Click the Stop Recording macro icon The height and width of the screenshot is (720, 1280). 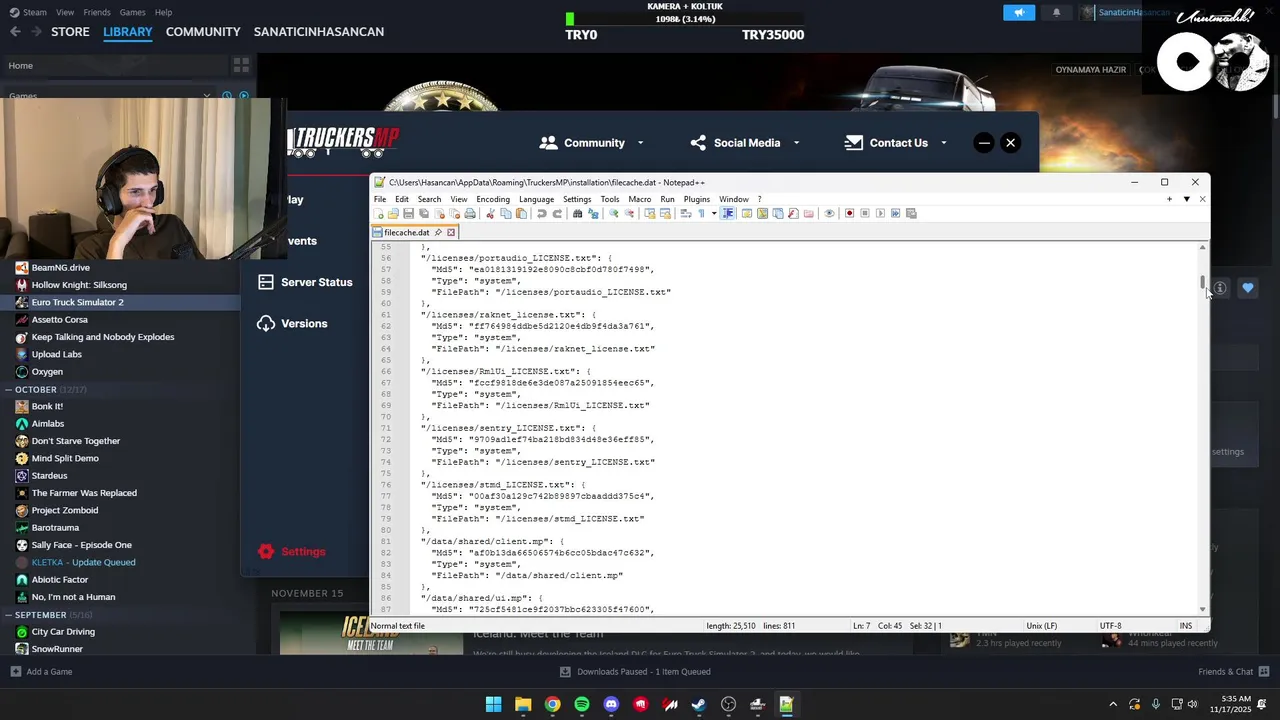pos(865,213)
